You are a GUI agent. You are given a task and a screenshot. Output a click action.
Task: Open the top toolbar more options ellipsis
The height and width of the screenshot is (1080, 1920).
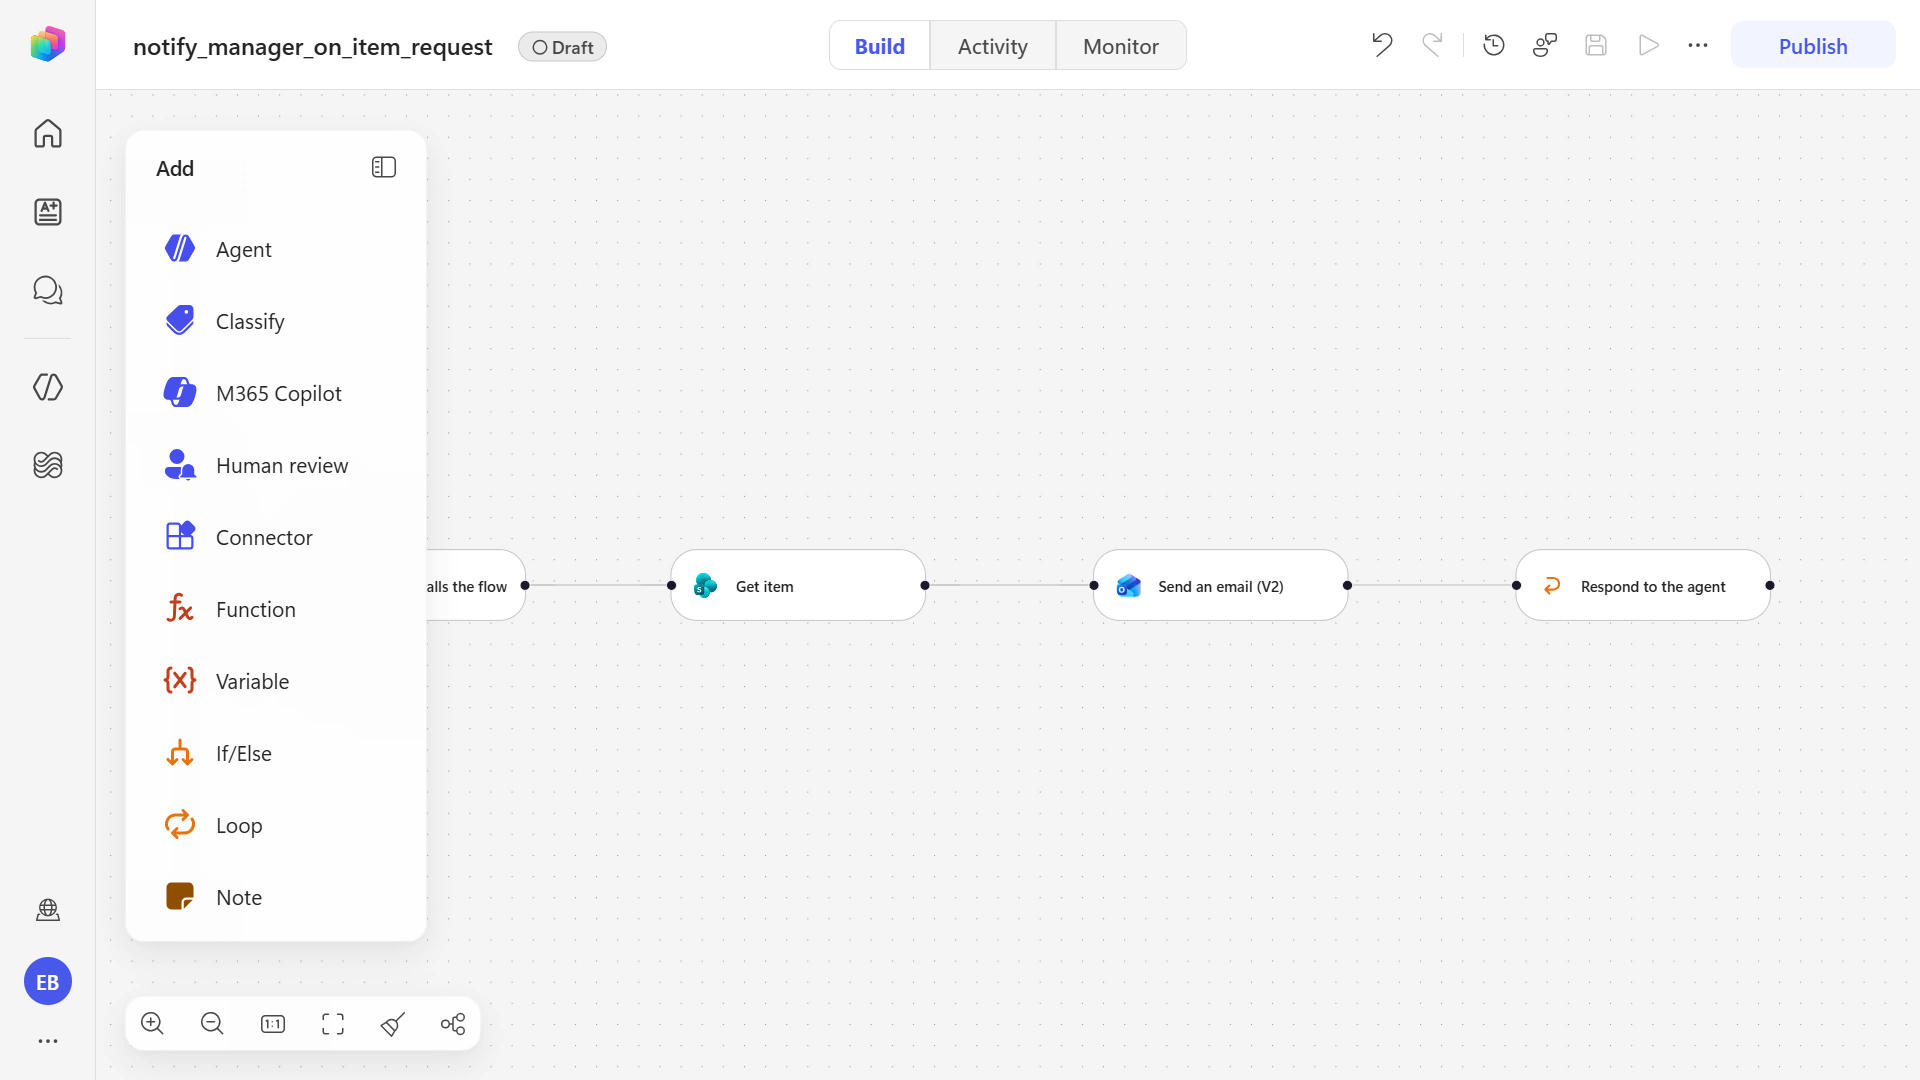(x=1698, y=45)
